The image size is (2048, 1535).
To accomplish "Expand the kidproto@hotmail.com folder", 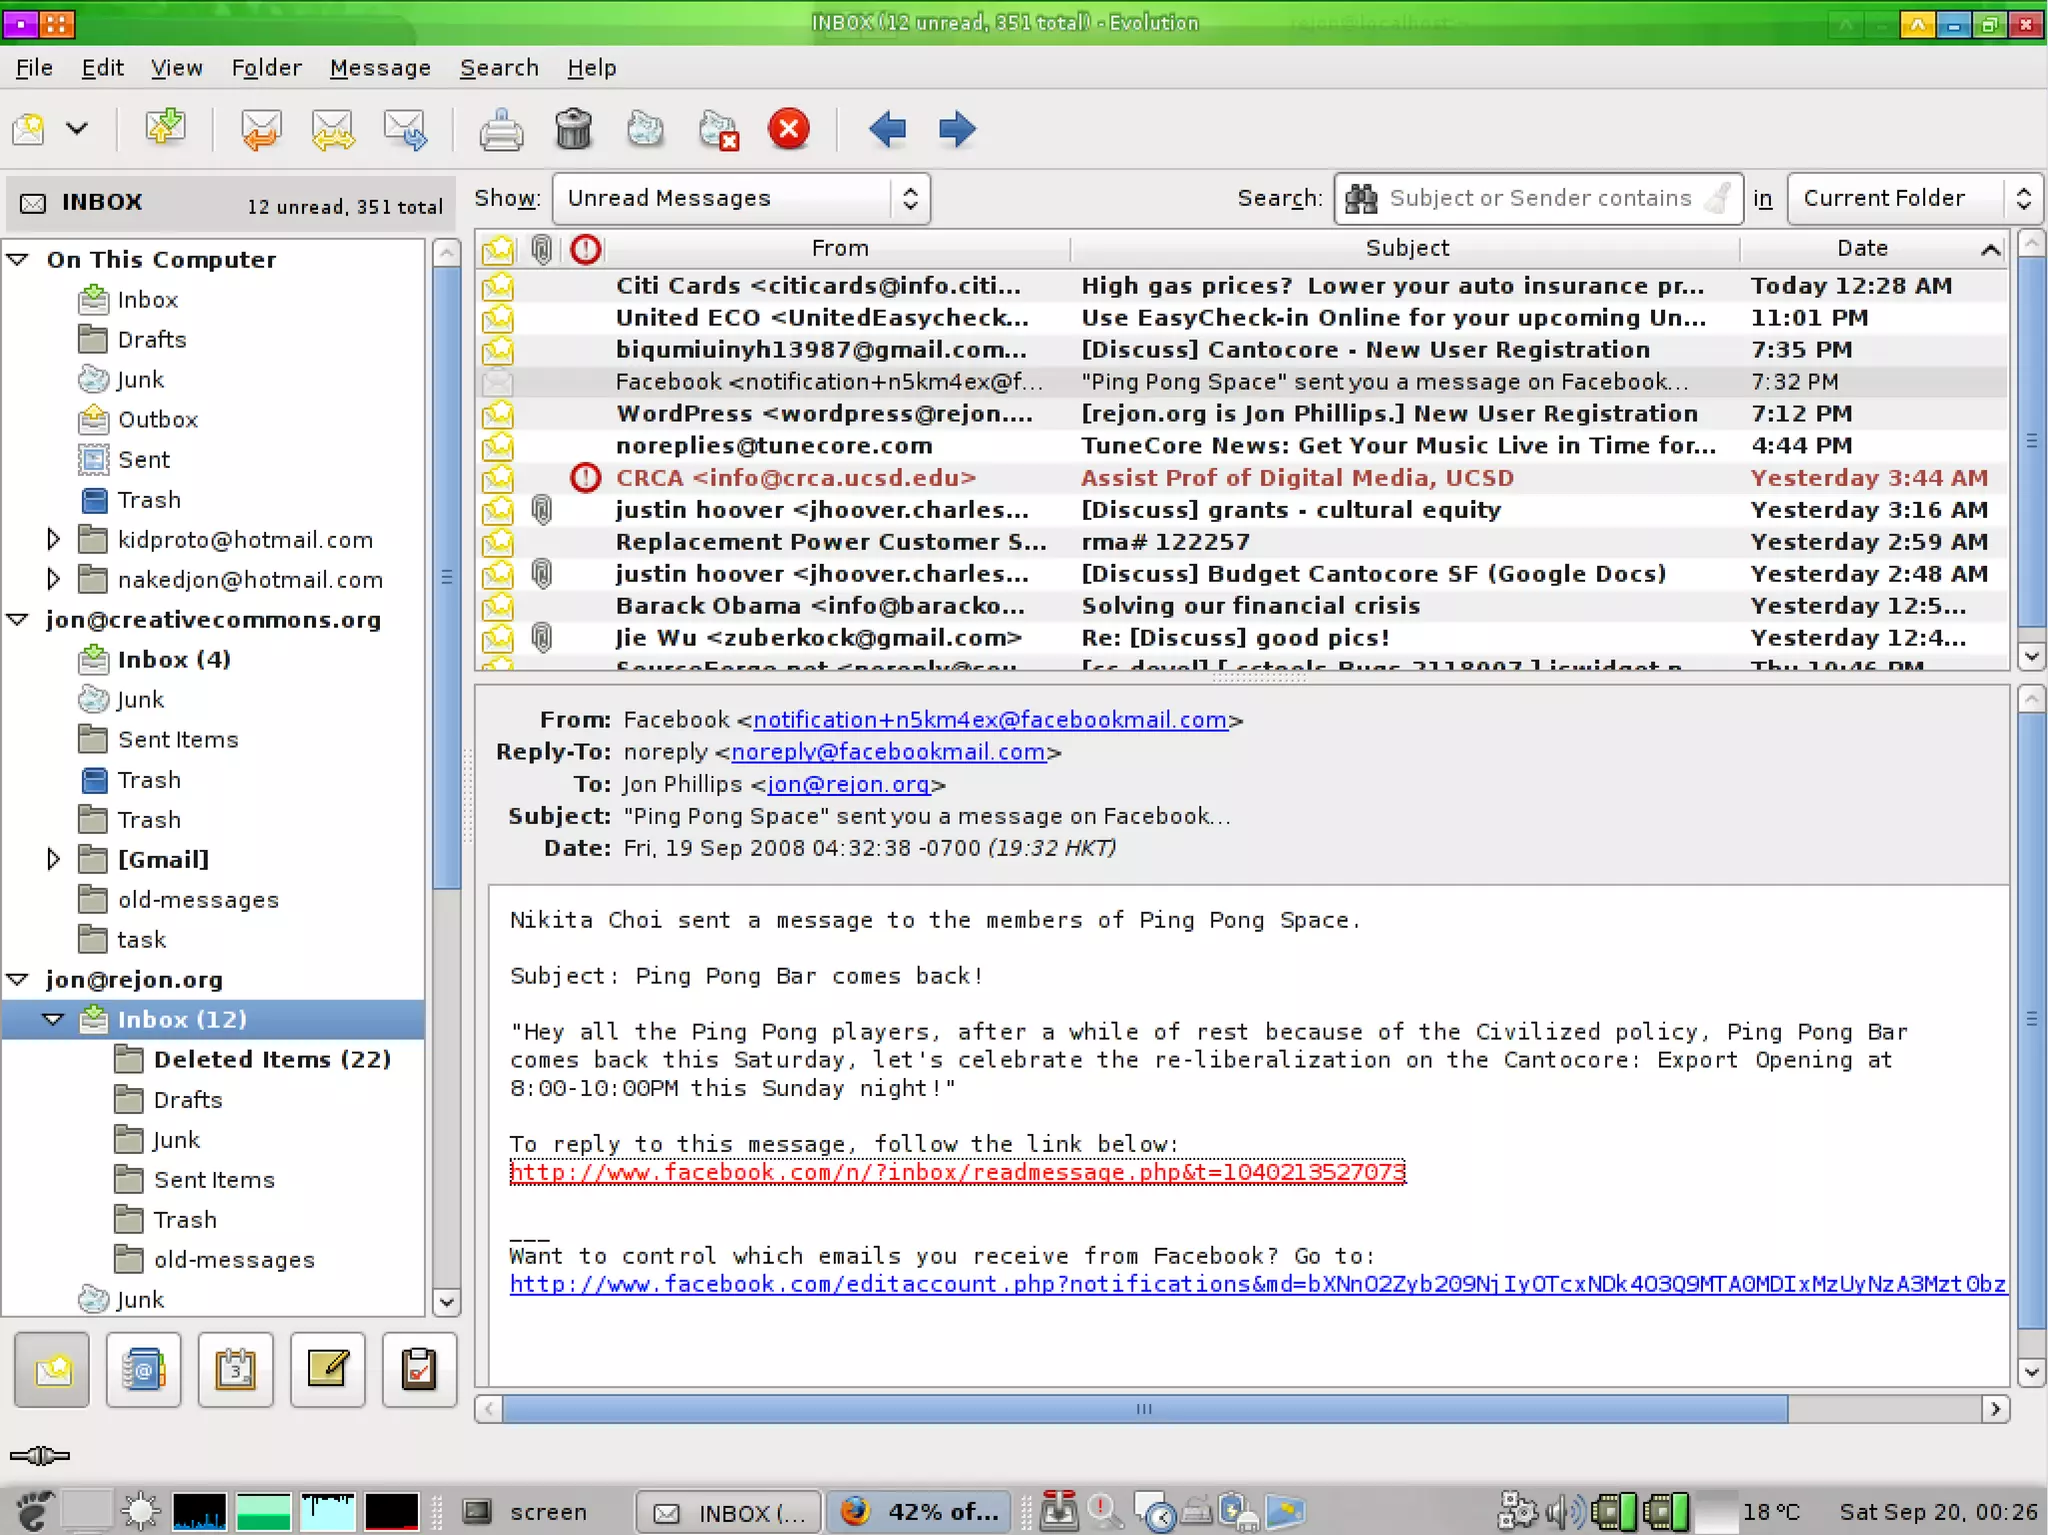I will point(53,540).
